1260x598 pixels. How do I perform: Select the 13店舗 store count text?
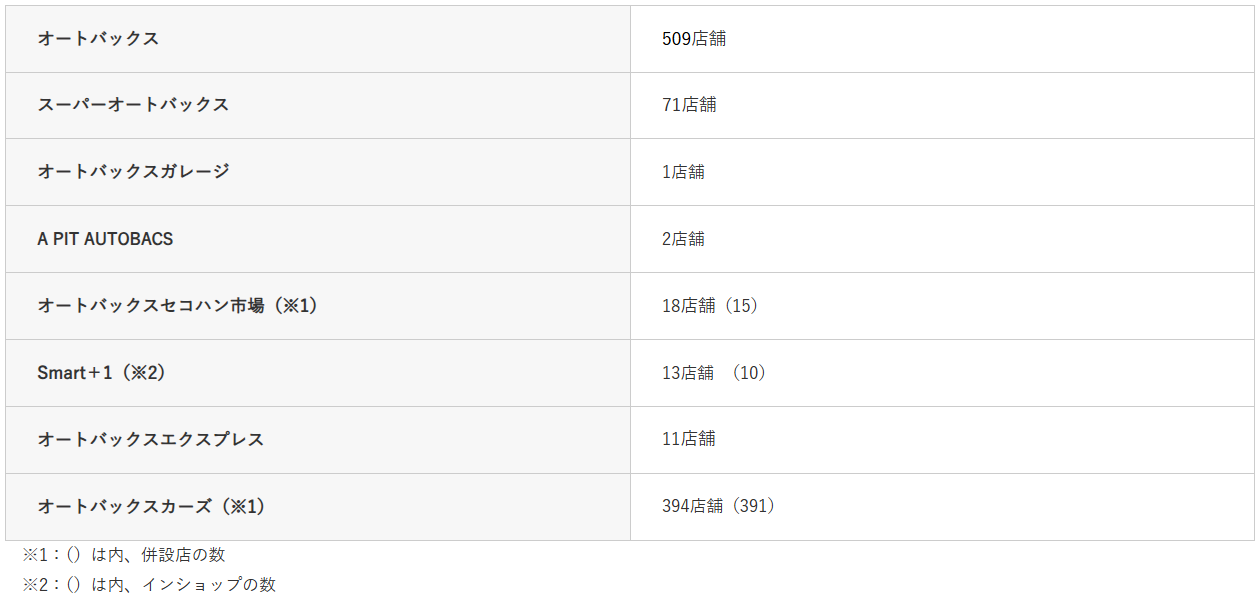(688, 373)
